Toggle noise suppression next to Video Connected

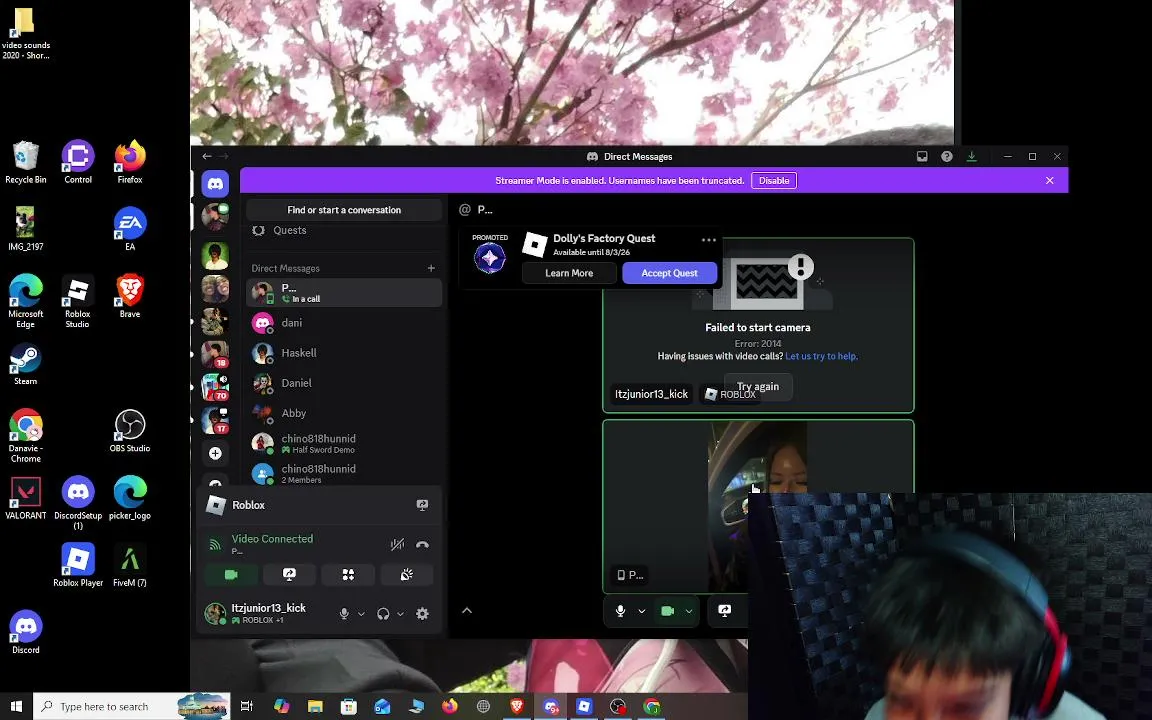397,544
